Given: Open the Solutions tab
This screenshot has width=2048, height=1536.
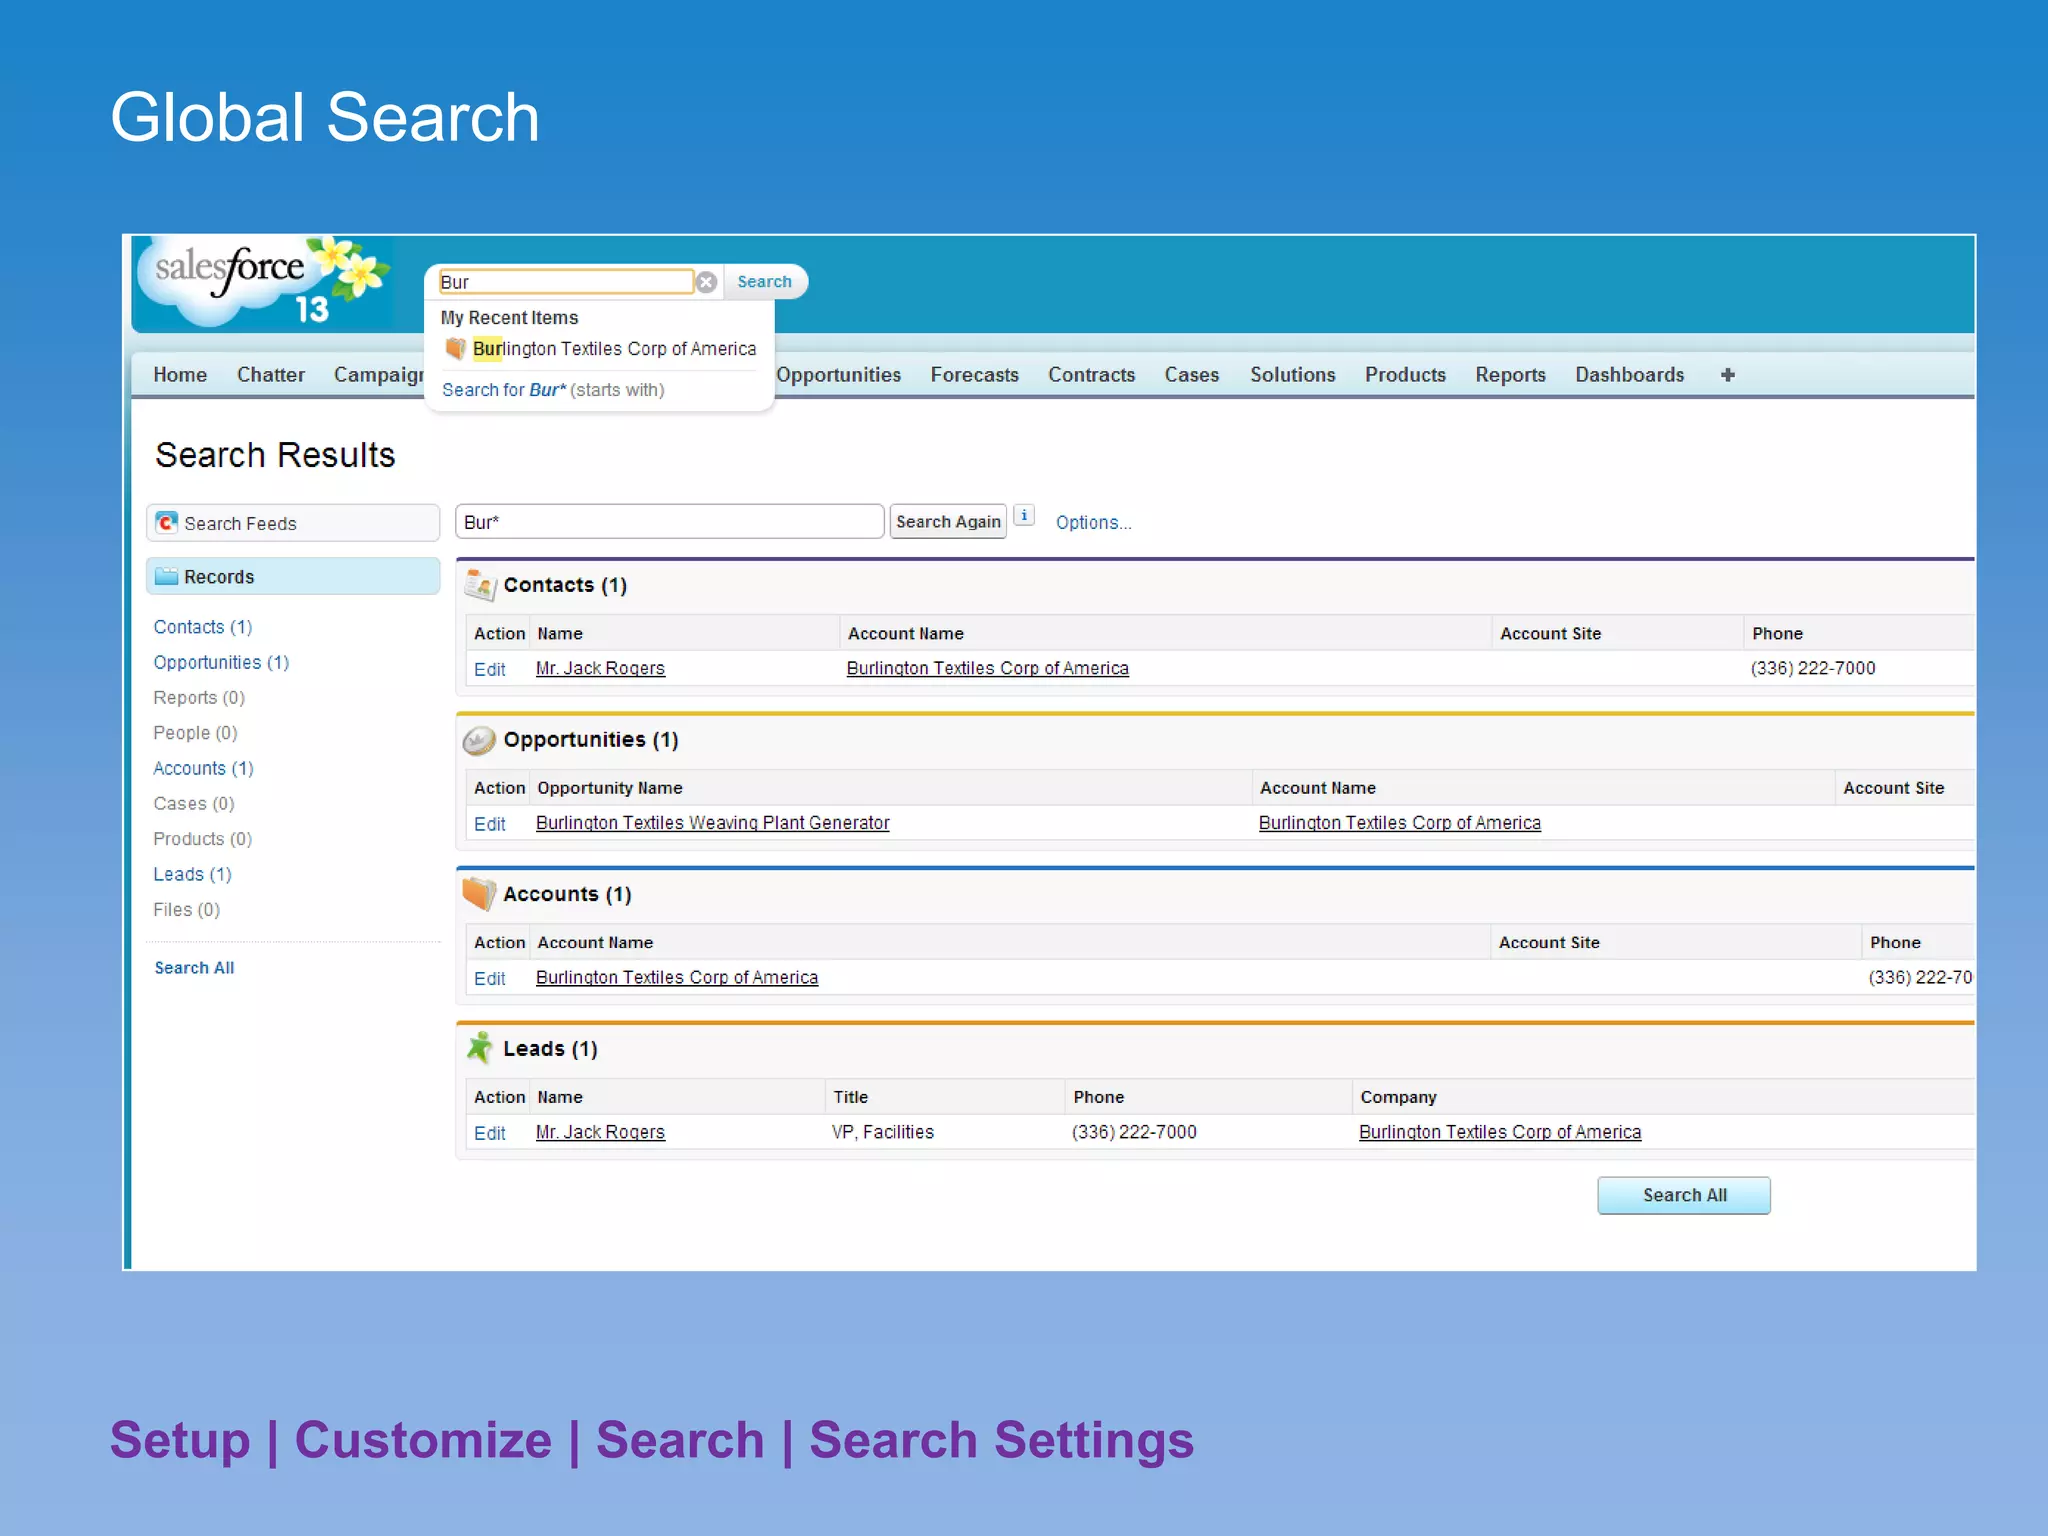Looking at the screenshot, I should point(1292,375).
